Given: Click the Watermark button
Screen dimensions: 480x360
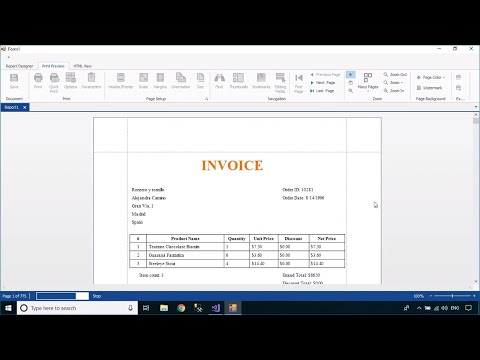Looking at the screenshot, I should coord(429,88).
